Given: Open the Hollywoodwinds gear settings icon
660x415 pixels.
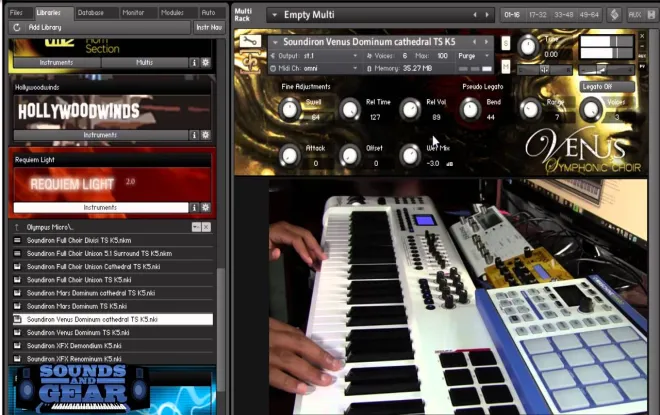Looking at the screenshot, I should [x=205, y=135].
